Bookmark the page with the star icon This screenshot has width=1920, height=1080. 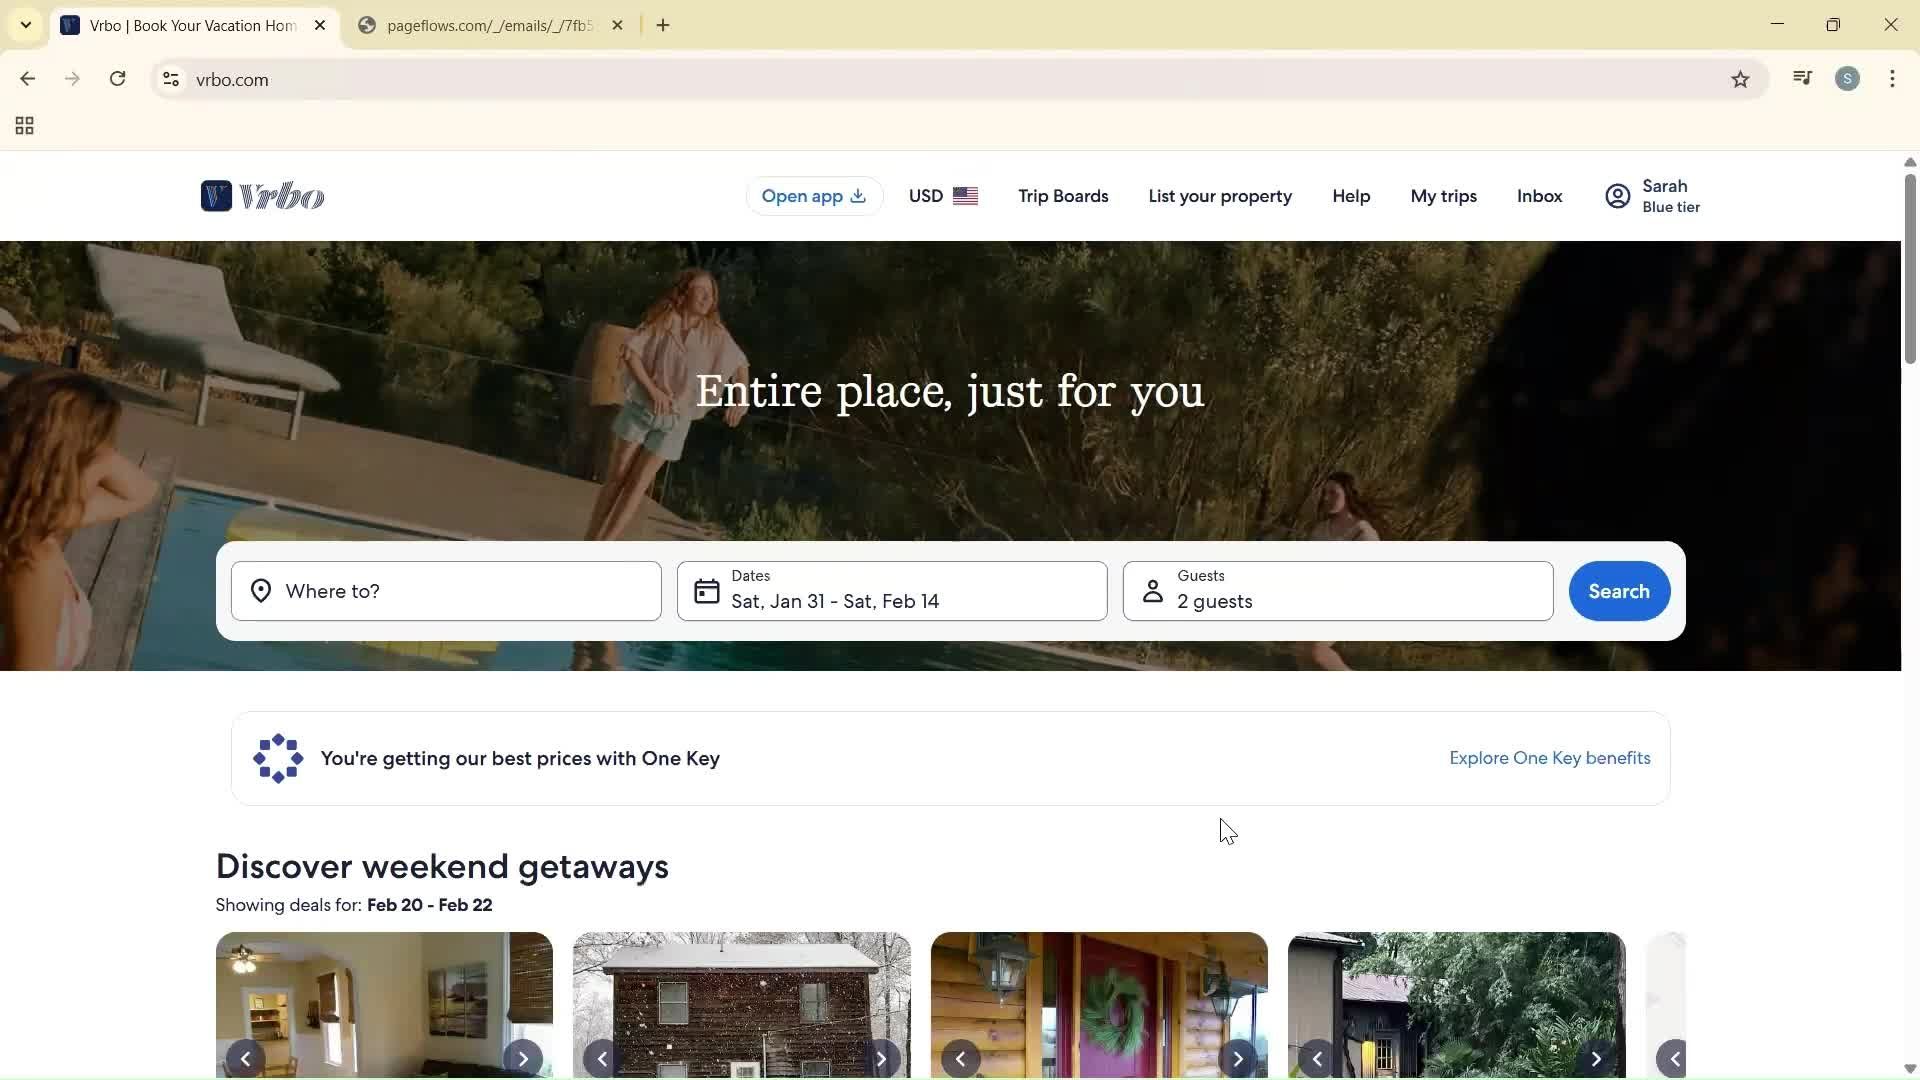click(1740, 79)
